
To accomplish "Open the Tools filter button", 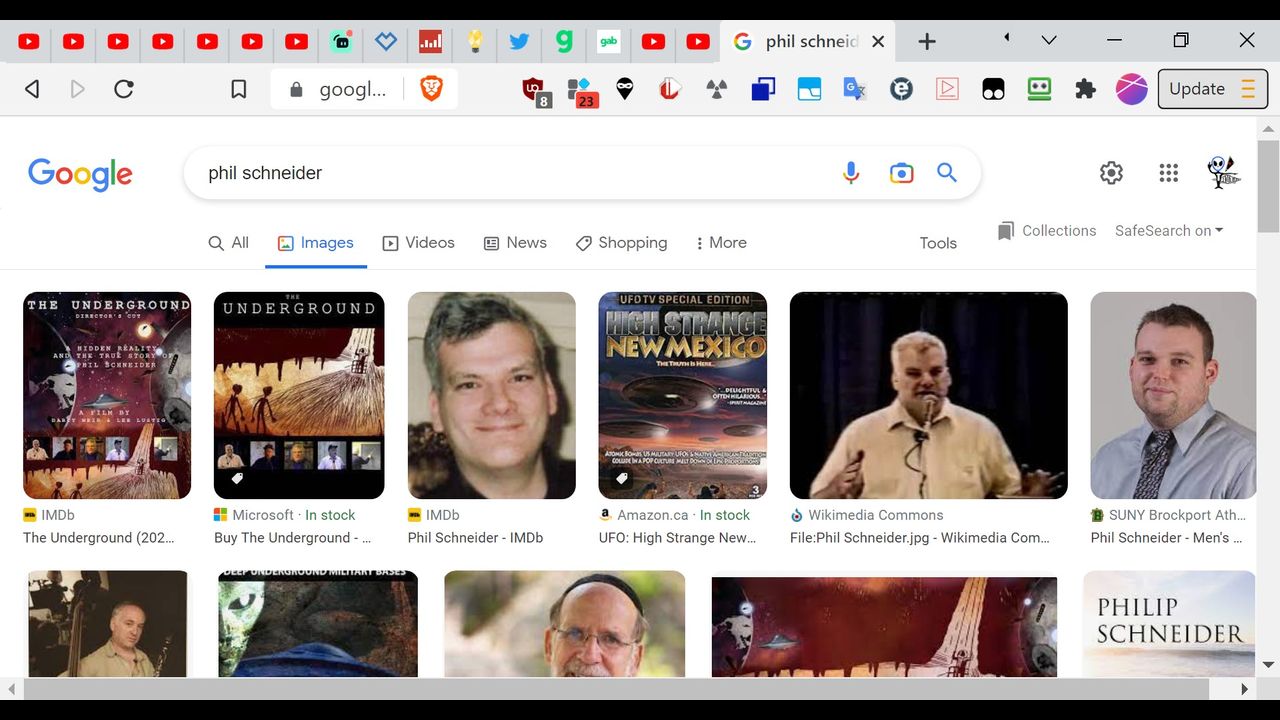I will point(938,243).
